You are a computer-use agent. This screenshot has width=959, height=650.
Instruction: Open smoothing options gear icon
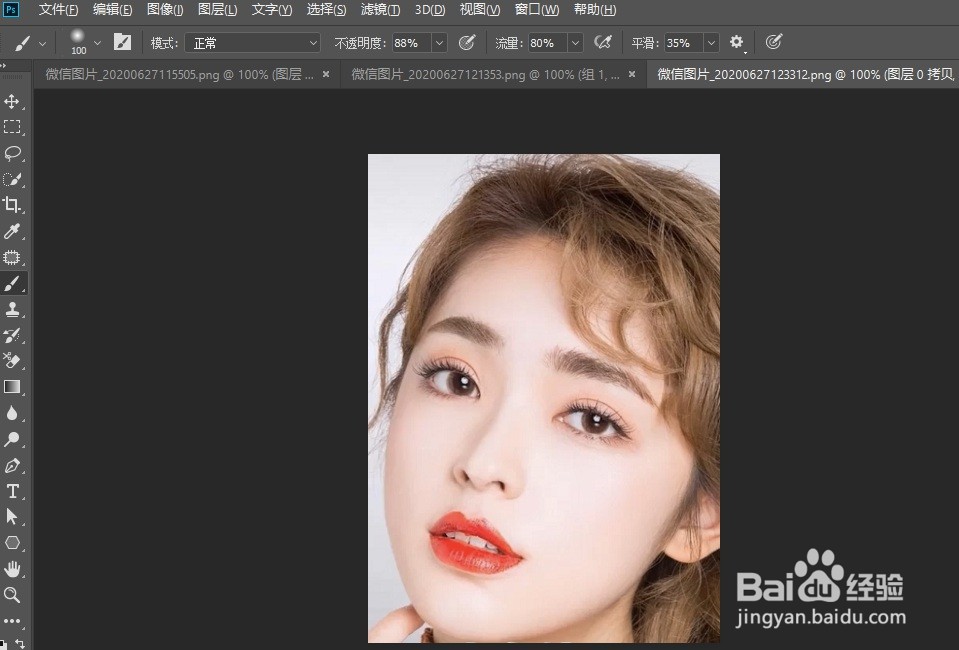click(x=737, y=42)
